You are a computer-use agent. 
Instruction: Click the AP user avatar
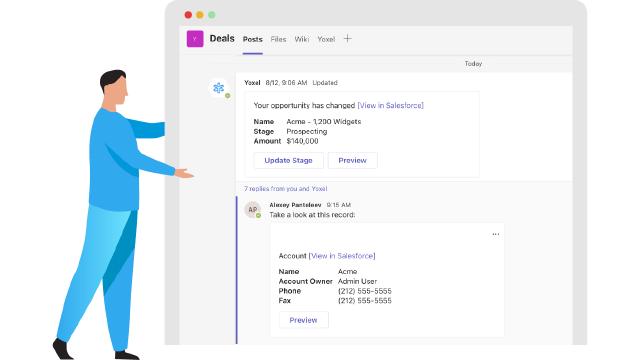coord(252,209)
